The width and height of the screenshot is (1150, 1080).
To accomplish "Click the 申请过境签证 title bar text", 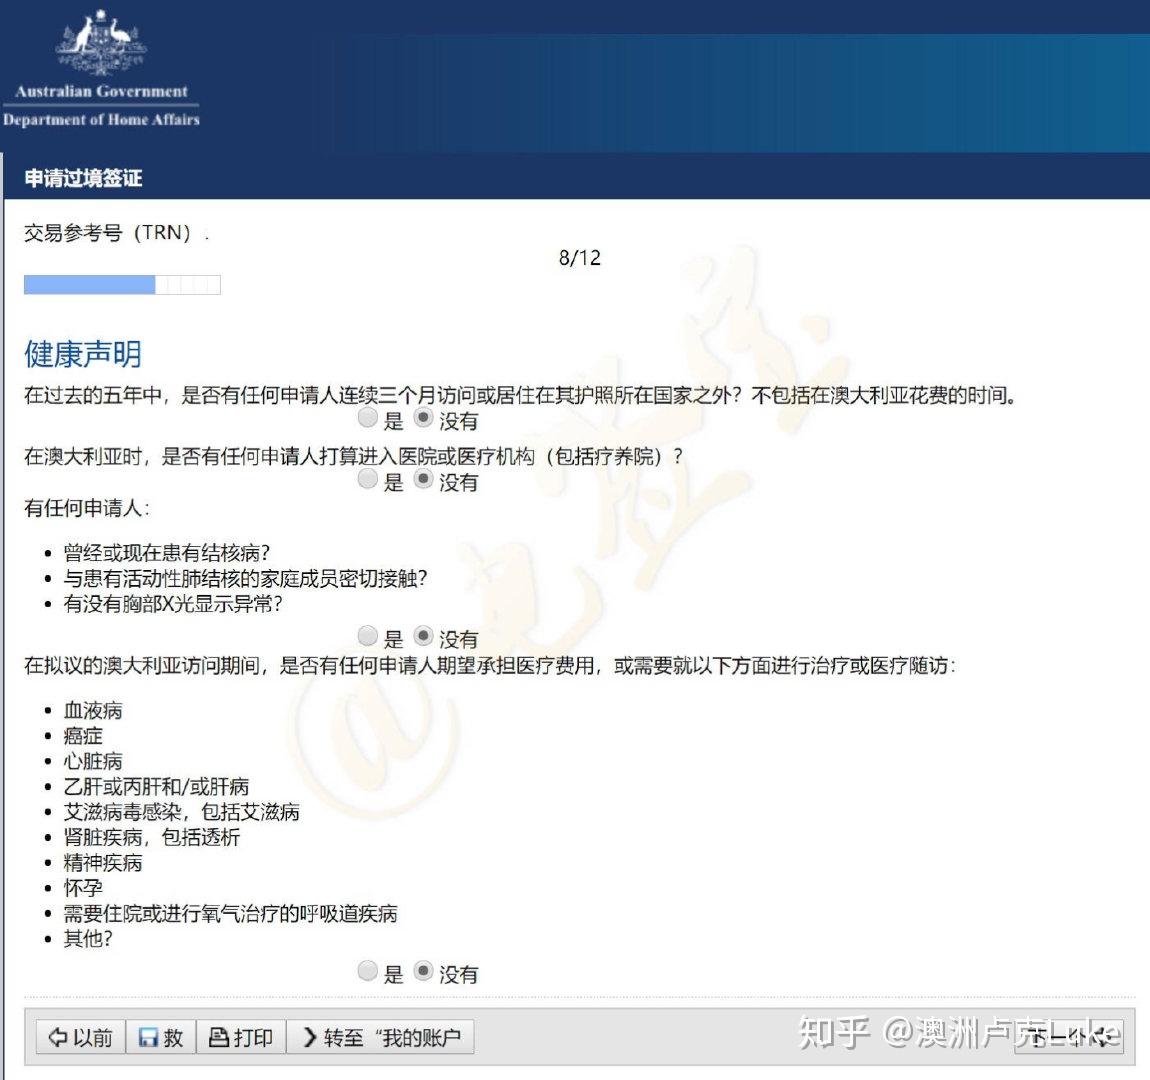I will coord(84,177).
